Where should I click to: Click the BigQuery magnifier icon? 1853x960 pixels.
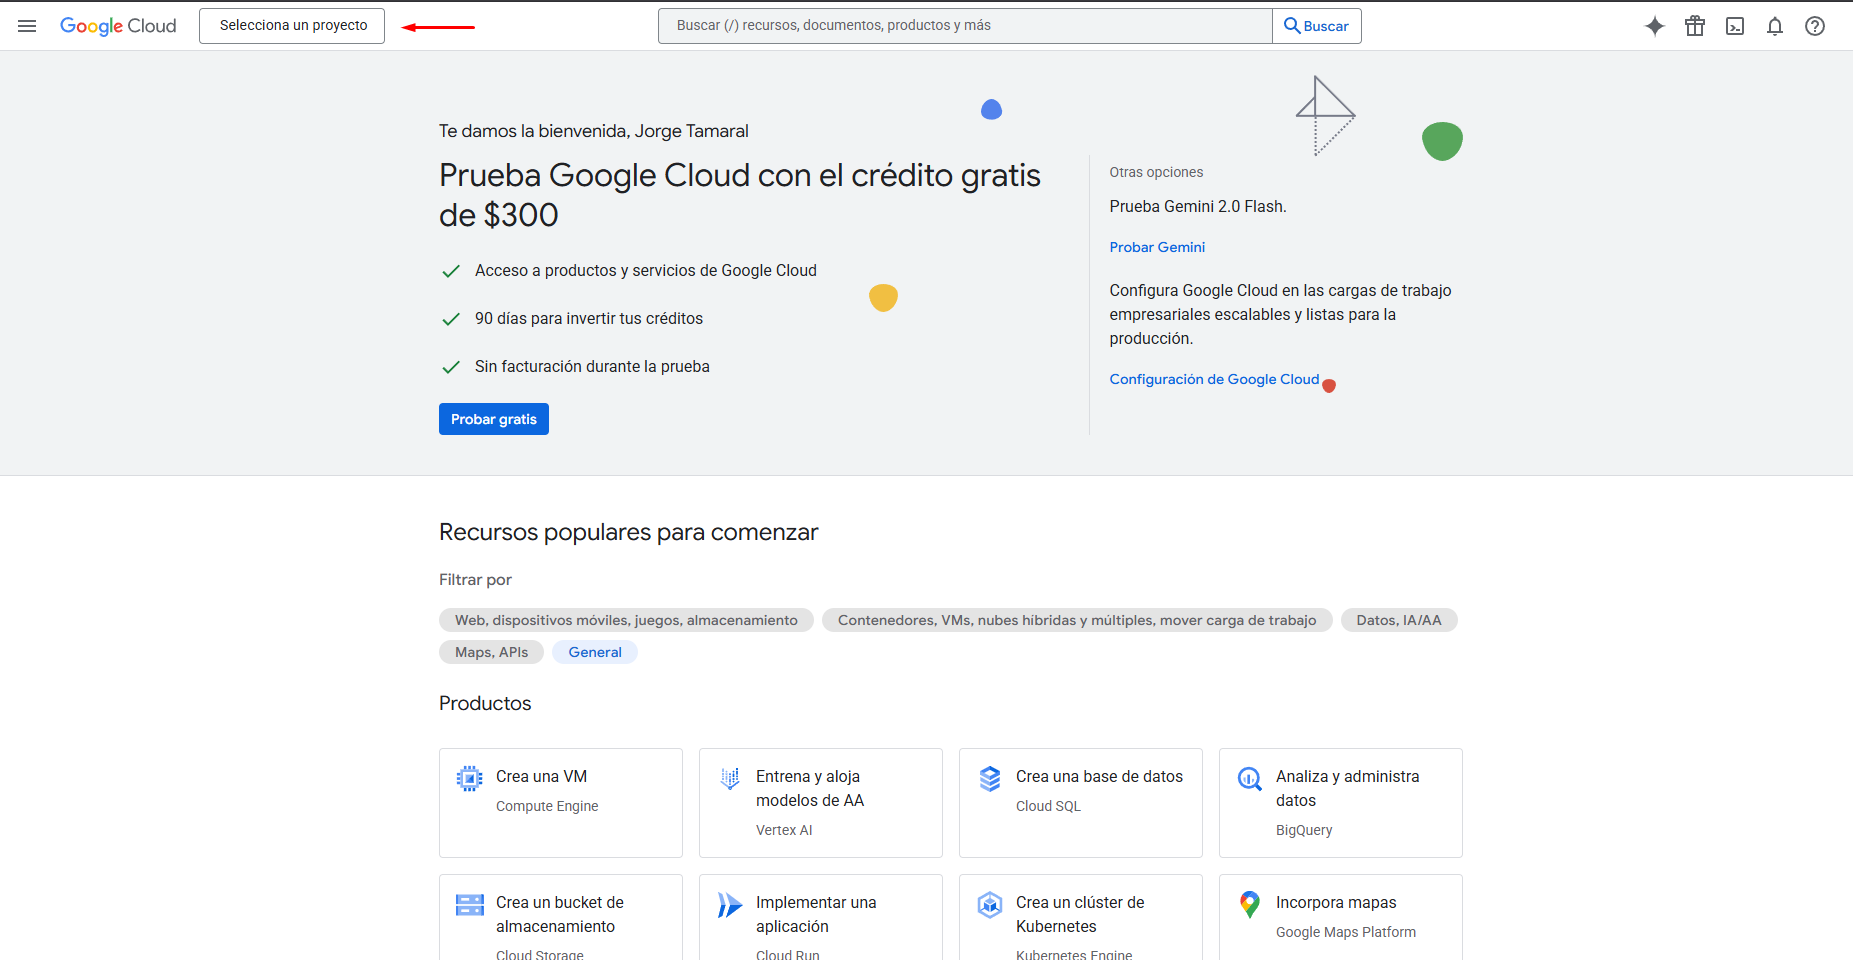[x=1249, y=778]
